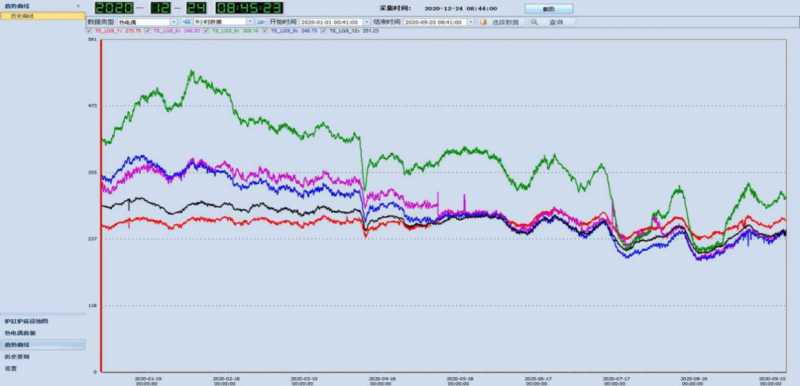Viewport: 800px width, 386px height.
Task: Open the data type dropdown
Action: (x=147, y=22)
